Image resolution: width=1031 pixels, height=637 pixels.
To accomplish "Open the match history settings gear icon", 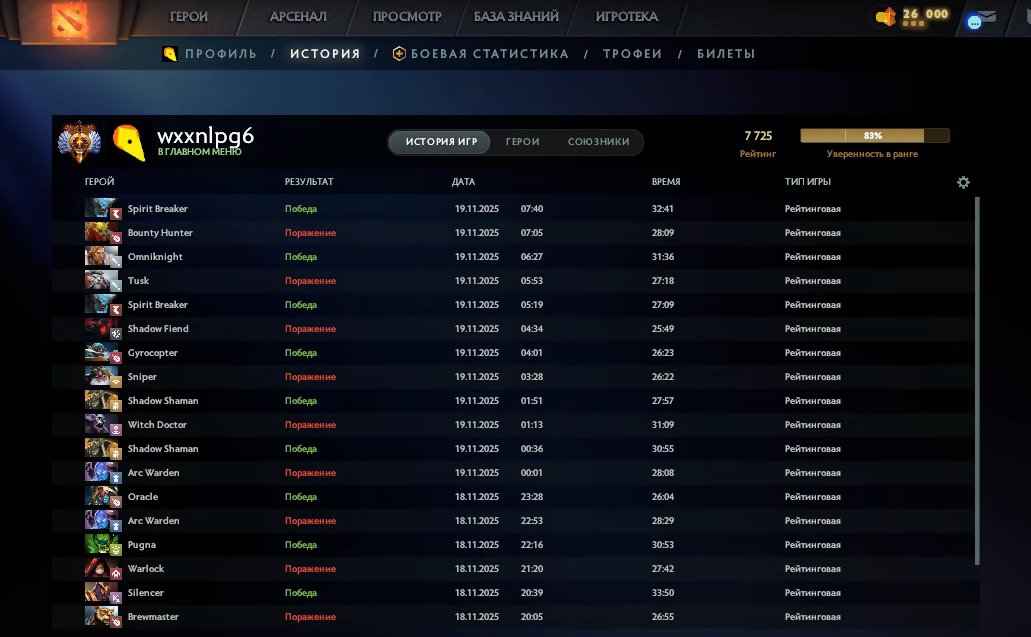I will pyautogui.click(x=963, y=182).
